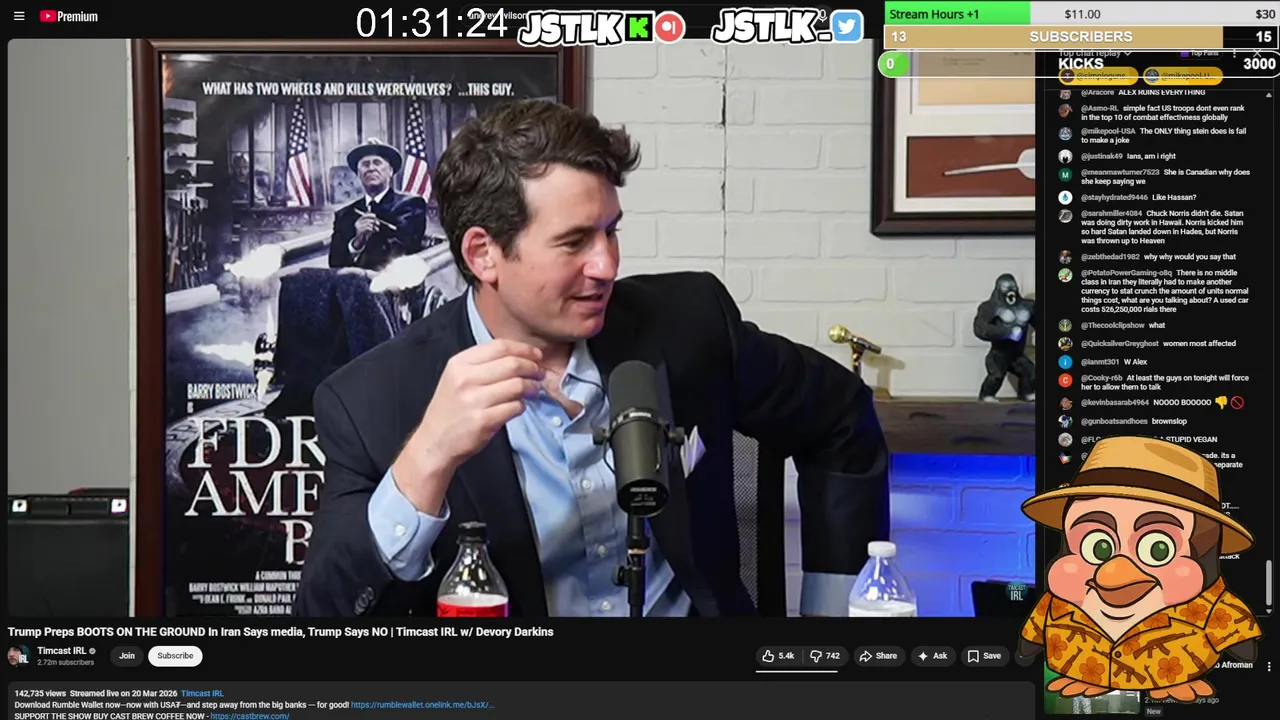Open the rumblewallet.onelink.me description link
The image size is (1280, 720).
tap(422, 705)
